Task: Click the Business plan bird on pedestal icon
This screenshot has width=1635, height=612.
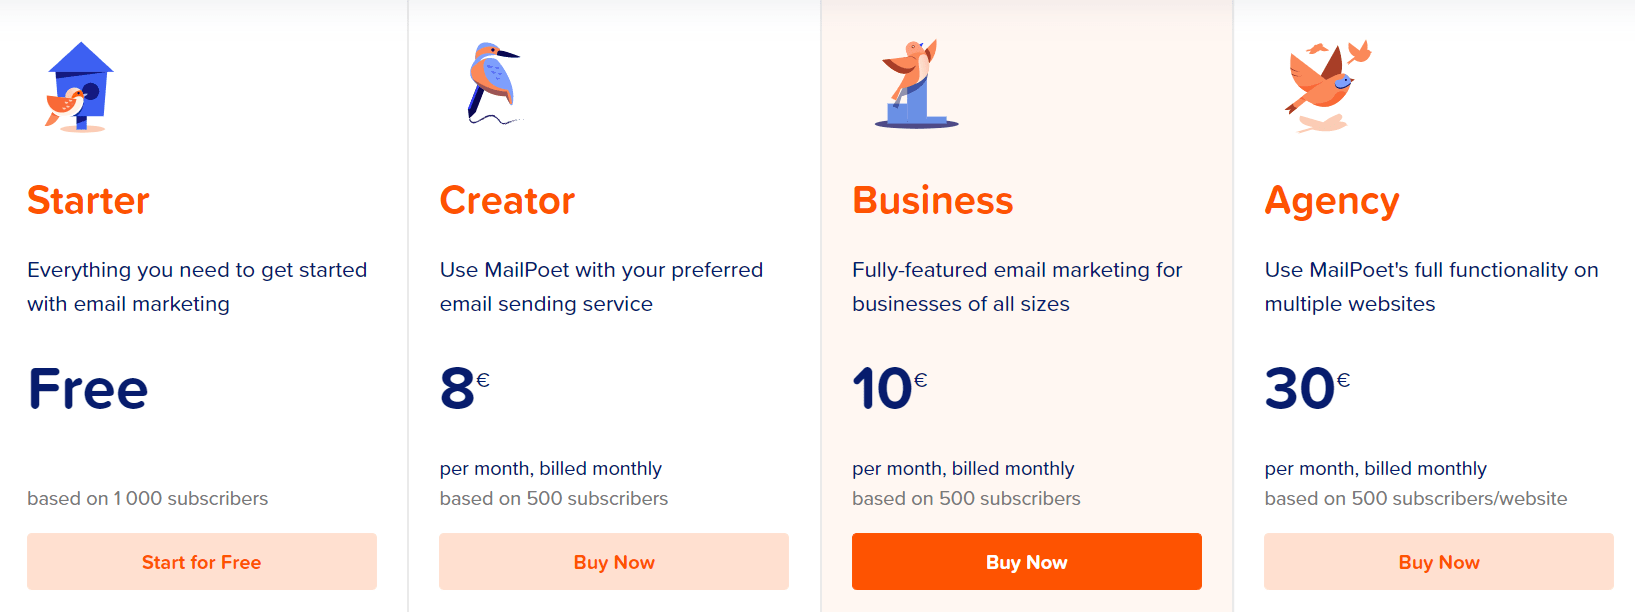Action: 916,84
